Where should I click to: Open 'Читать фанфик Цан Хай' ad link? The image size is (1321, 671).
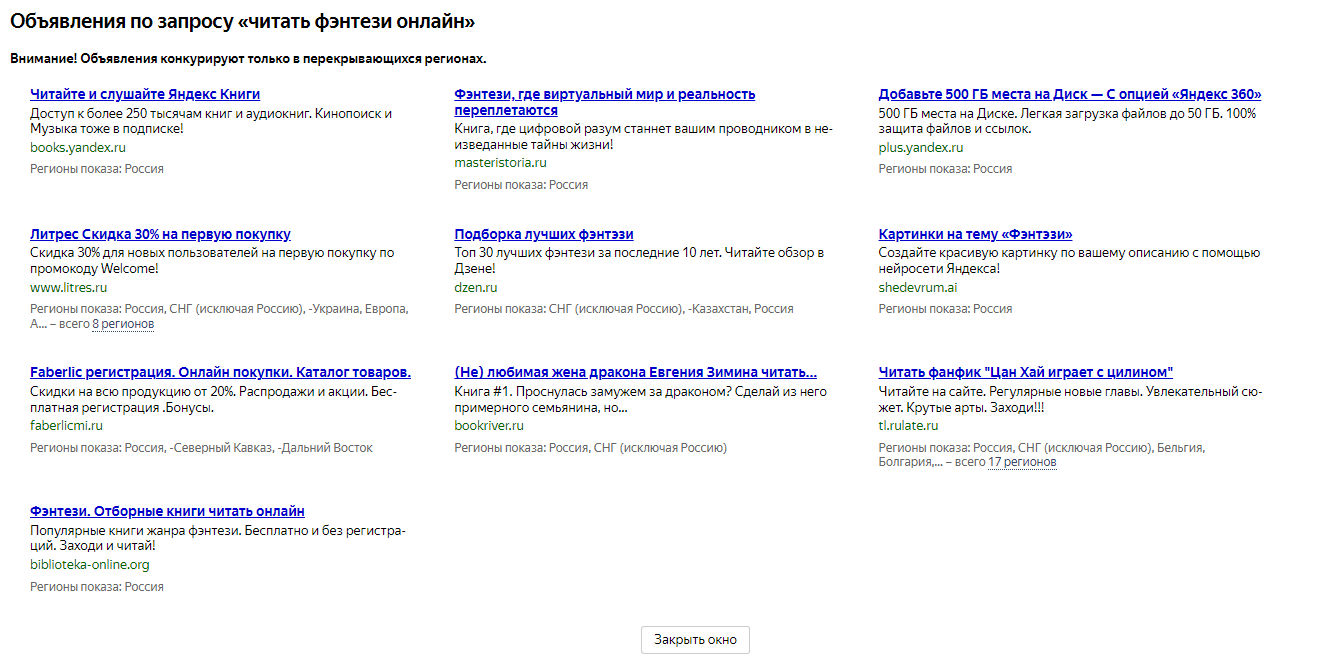pyautogui.click(x=1026, y=372)
